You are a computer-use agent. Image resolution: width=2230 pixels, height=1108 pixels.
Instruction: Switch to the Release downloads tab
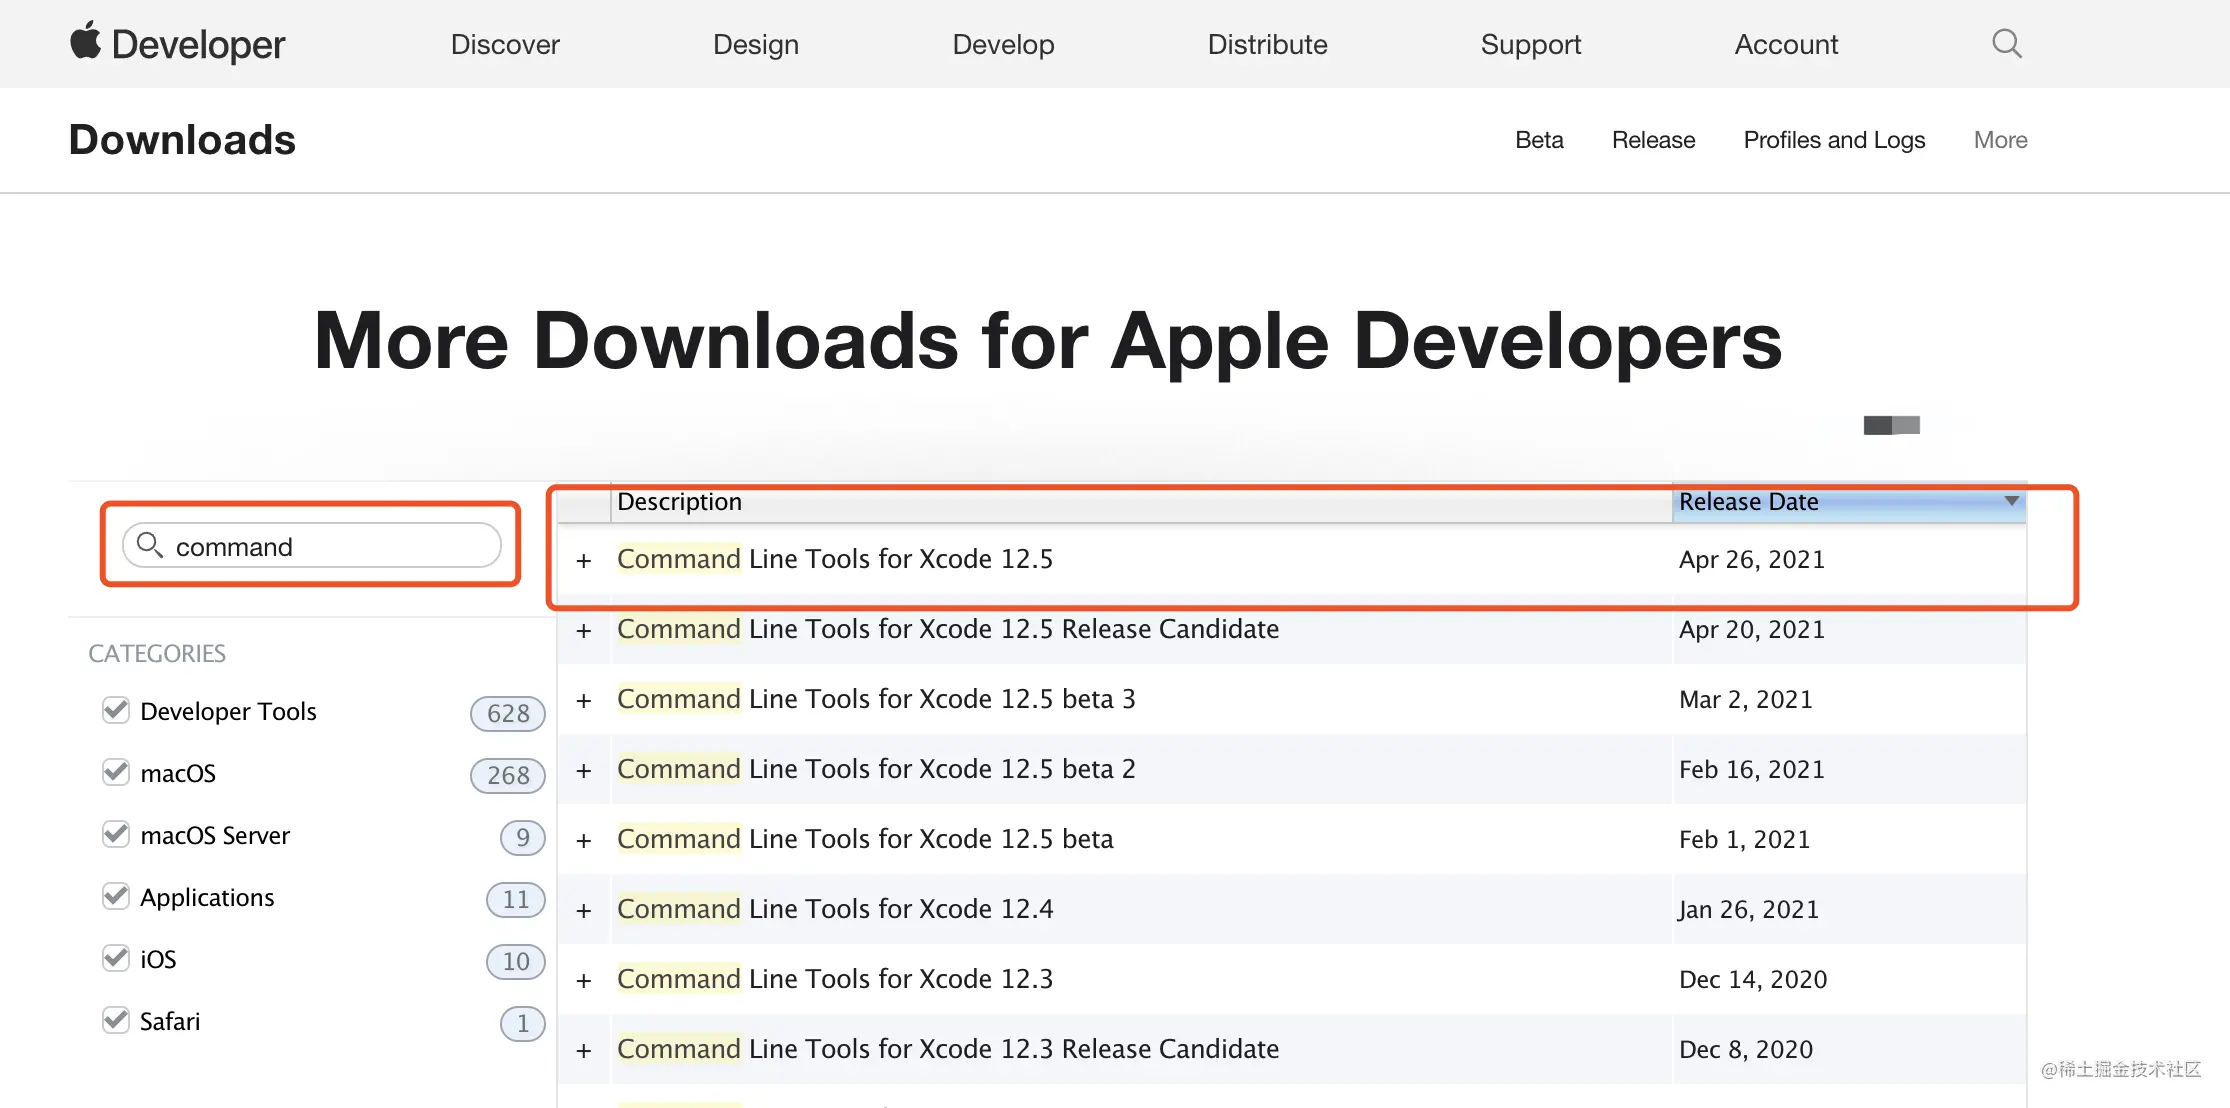coord(1653,140)
